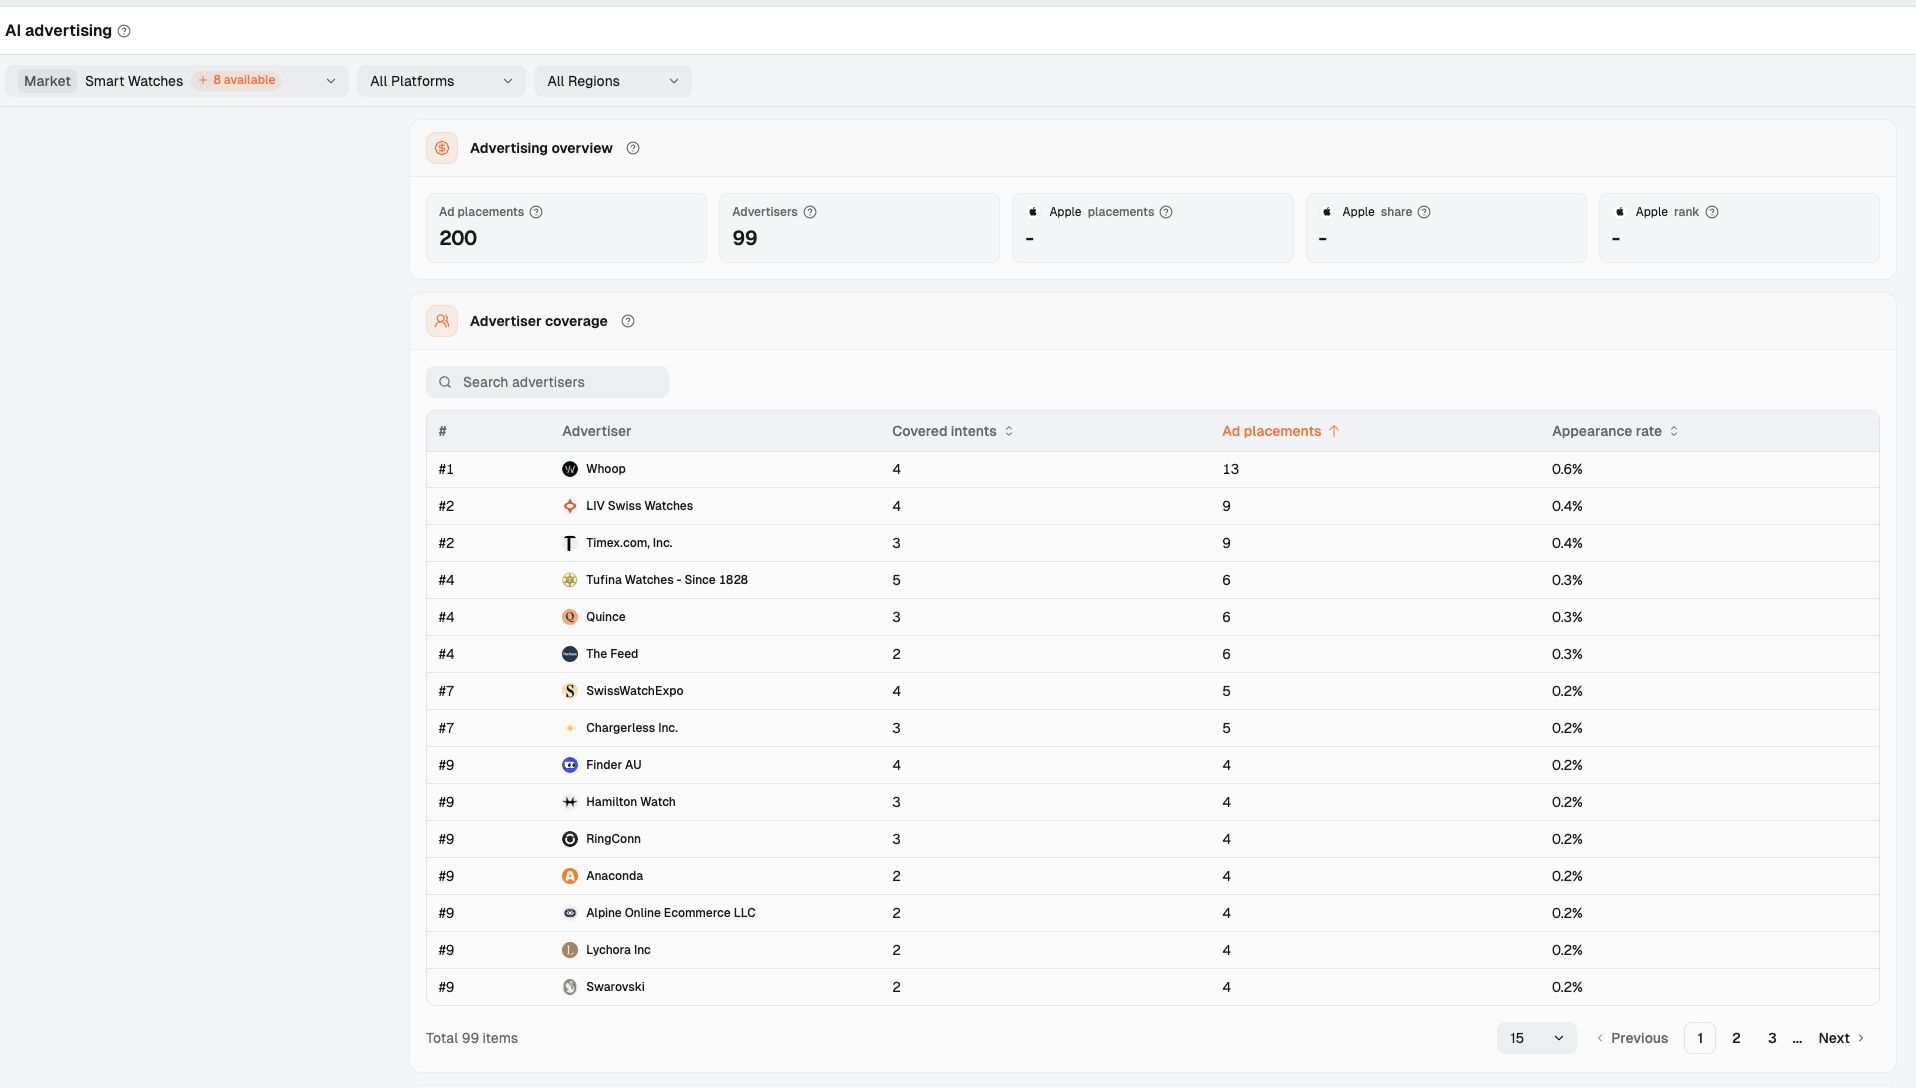The image size is (1916, 1088).
Task: Click the Advertiser coverage info icon
Action: [628, 321]
